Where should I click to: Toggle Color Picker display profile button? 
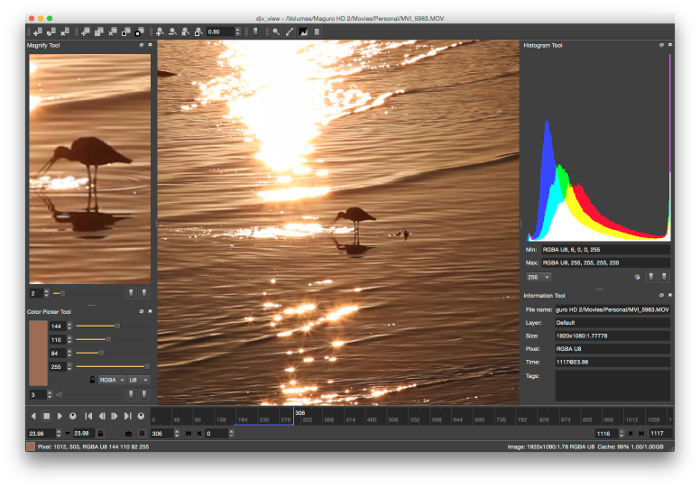[x=144, y=394]
